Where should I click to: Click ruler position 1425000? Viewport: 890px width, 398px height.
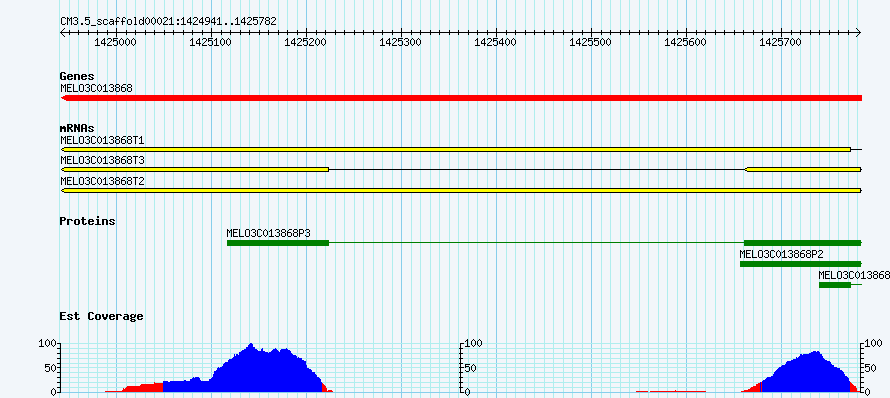116,42
